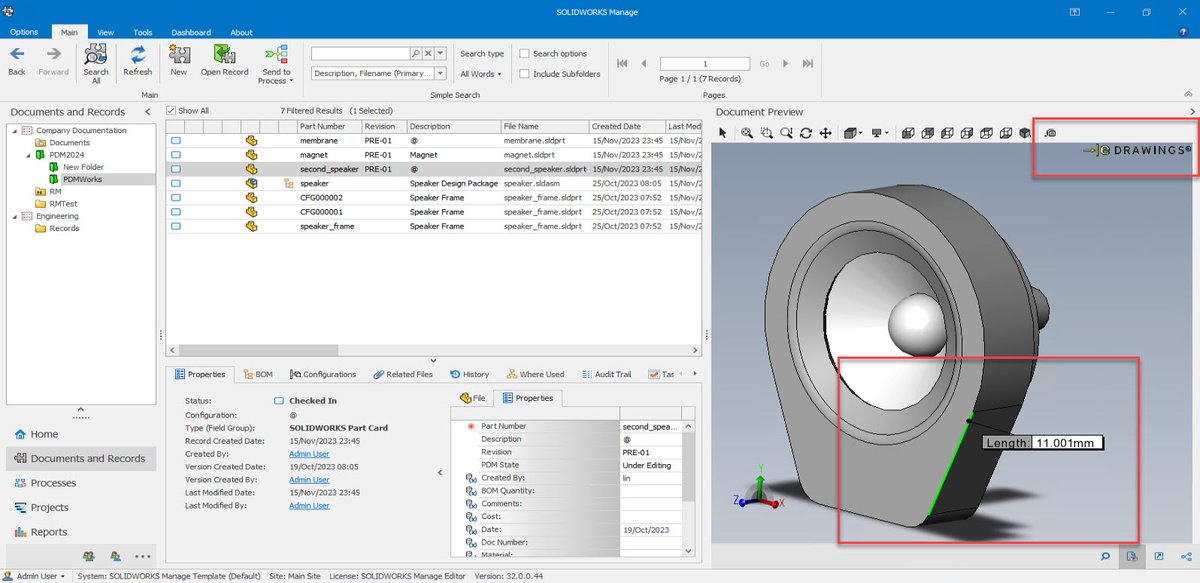Click the magnifier icon below the preview
Screen dimensions: 1200x583
tap(1105, 556)
